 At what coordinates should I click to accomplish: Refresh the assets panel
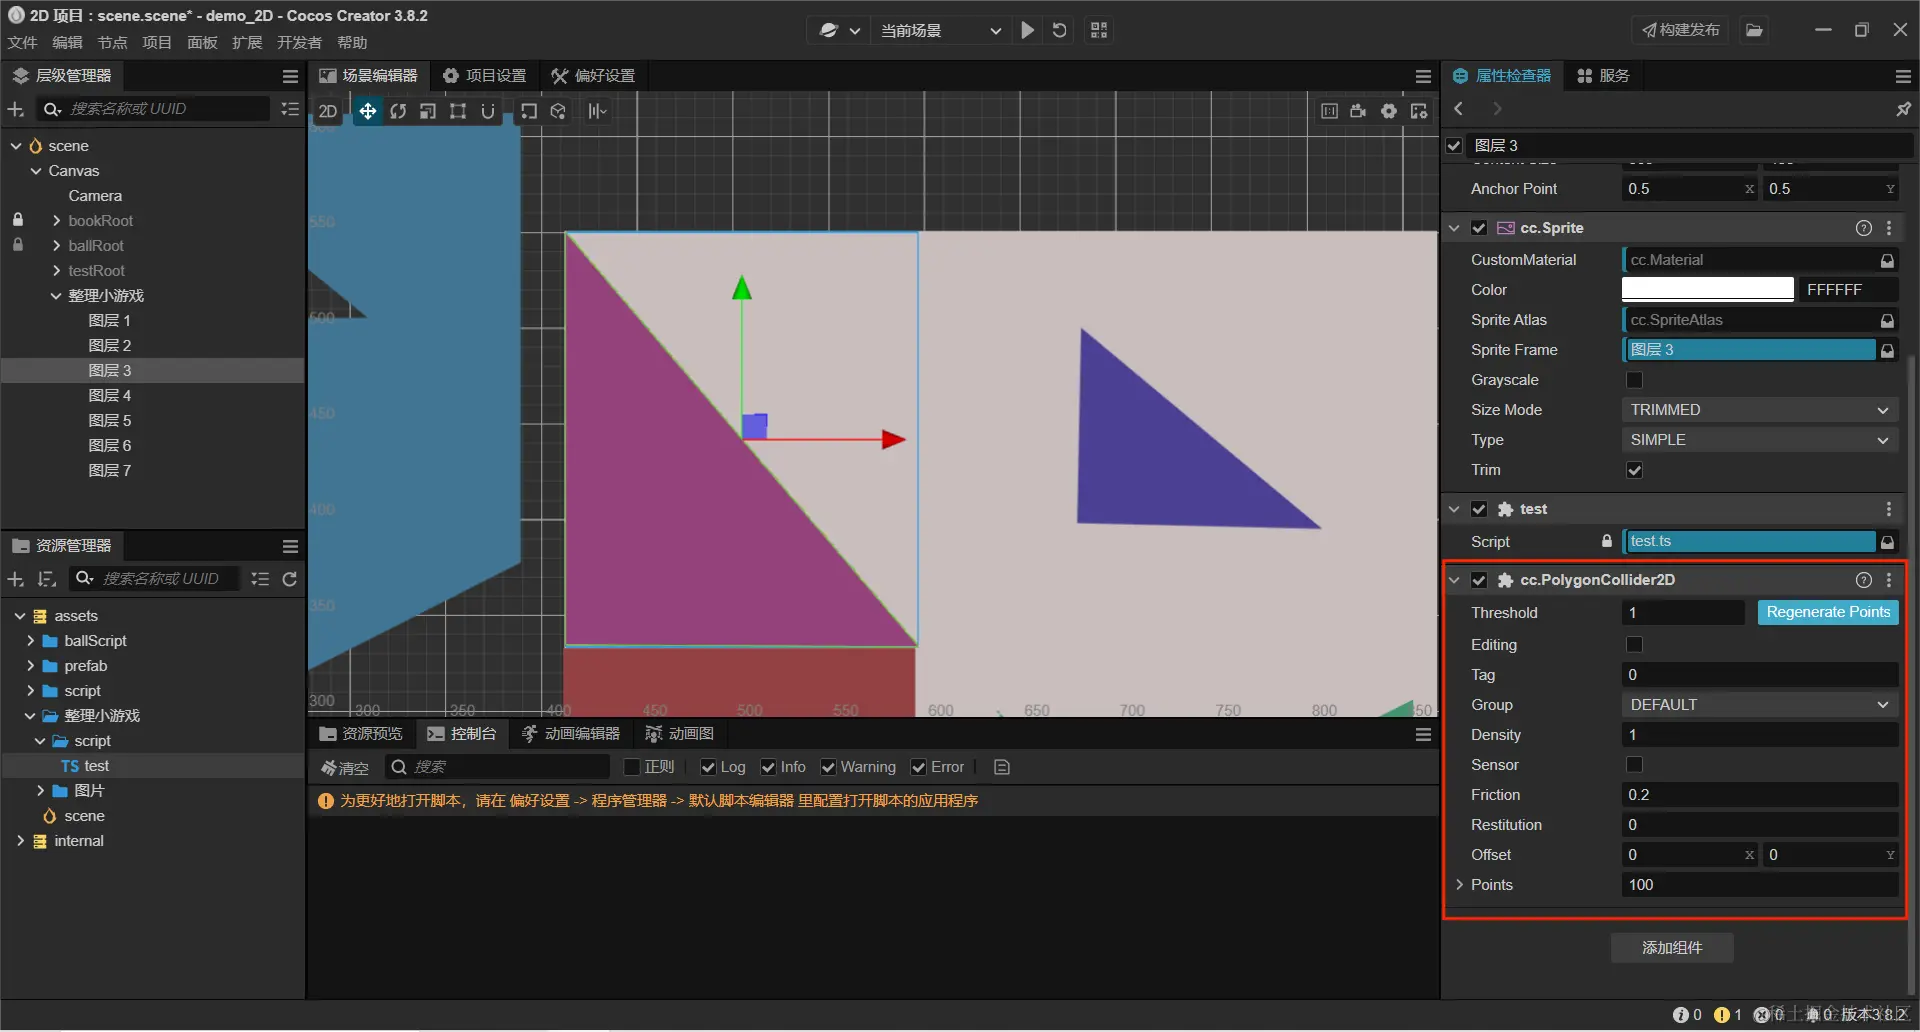(290, 579)
